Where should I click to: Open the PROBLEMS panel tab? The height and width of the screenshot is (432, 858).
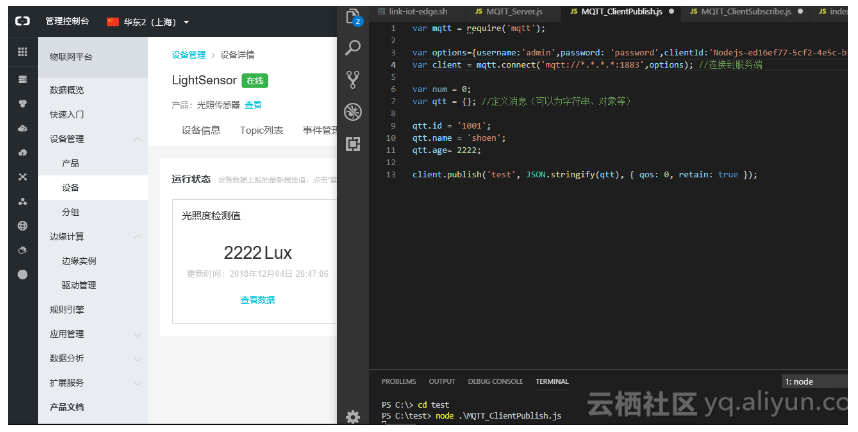coord(398,382)
